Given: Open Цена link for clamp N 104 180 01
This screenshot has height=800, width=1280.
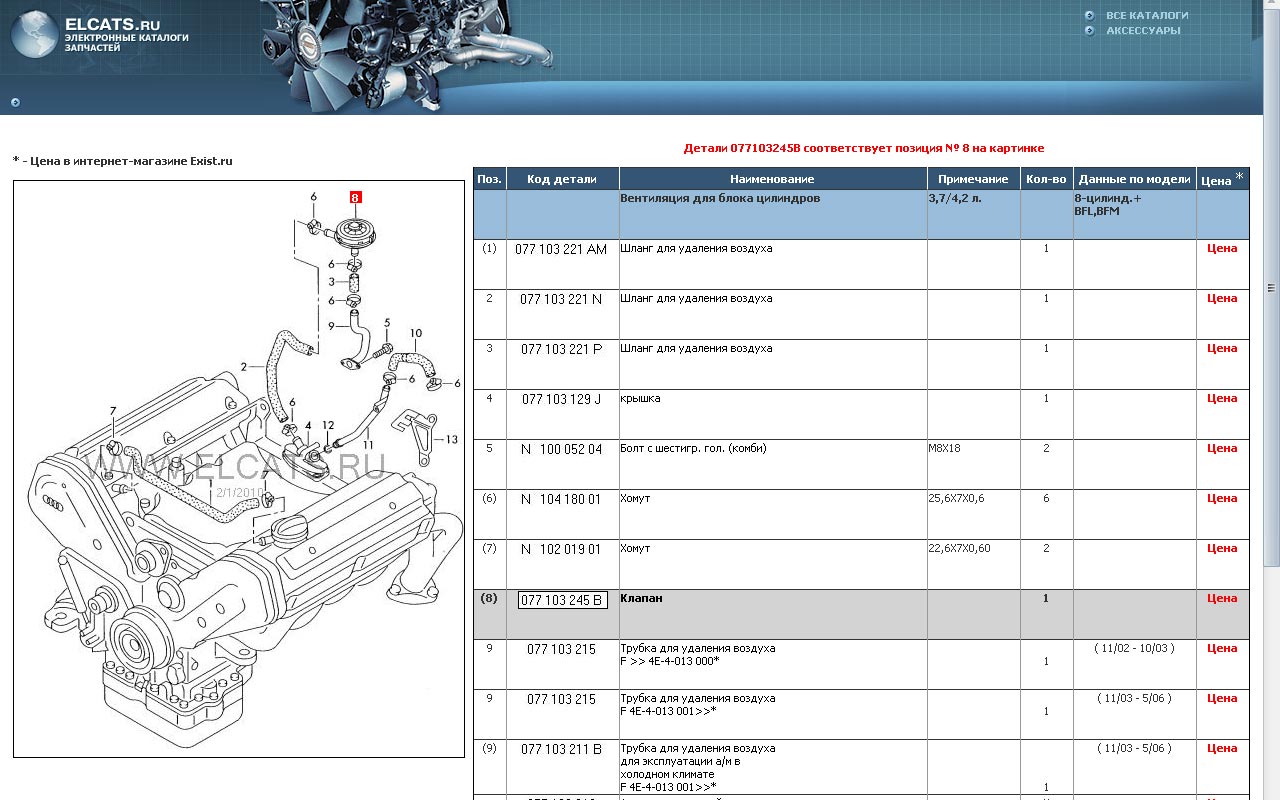Looking at the screenshot, I should [x=1221, y=498].
